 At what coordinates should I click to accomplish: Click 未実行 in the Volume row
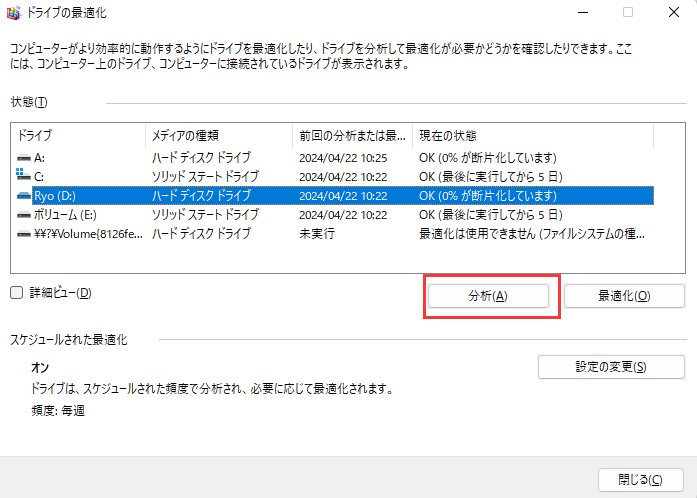(x=317, y=234)
